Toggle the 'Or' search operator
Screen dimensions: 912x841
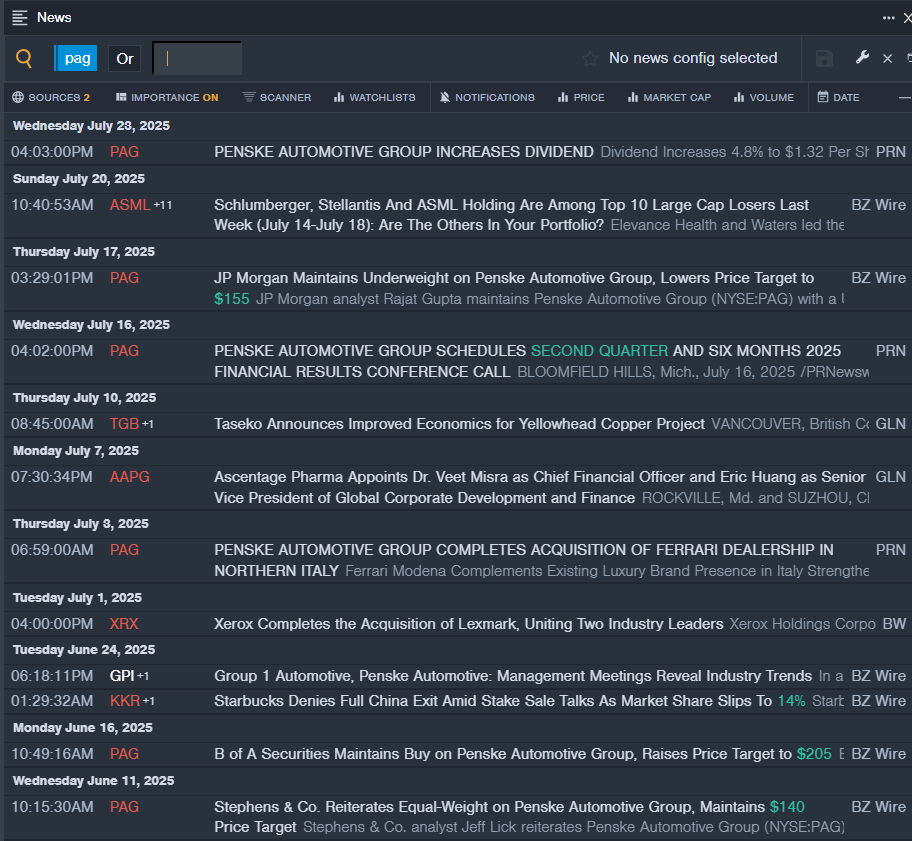124,58
